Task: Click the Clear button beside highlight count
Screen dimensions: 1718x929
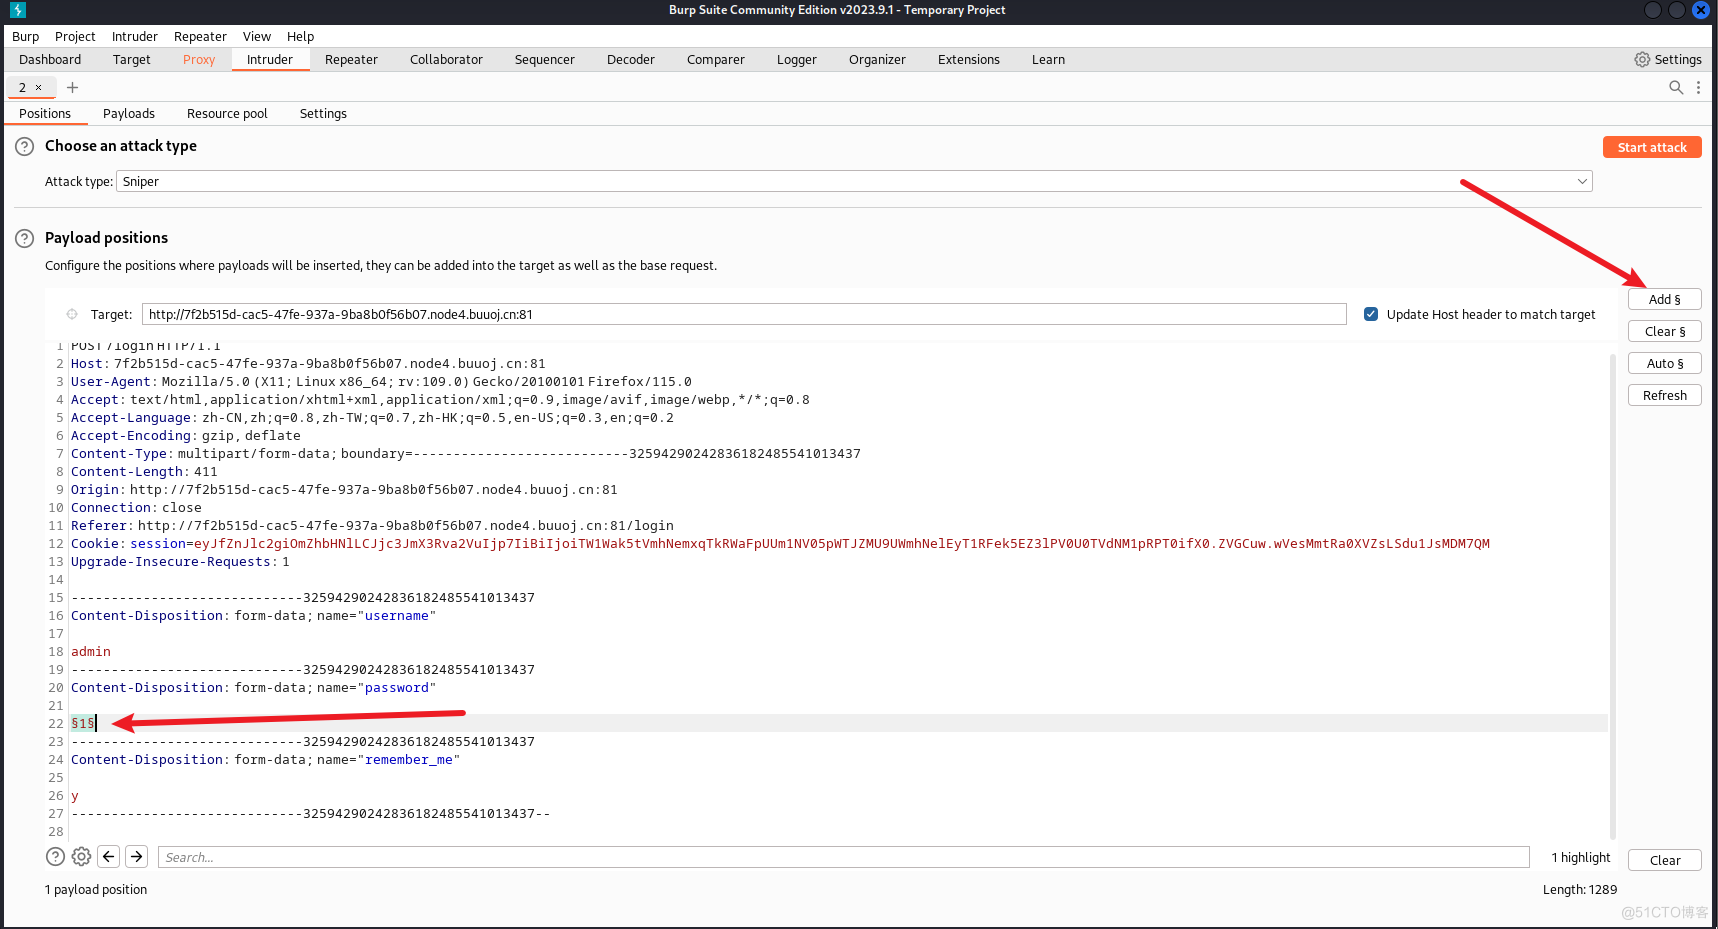Action: point(1665,860)
